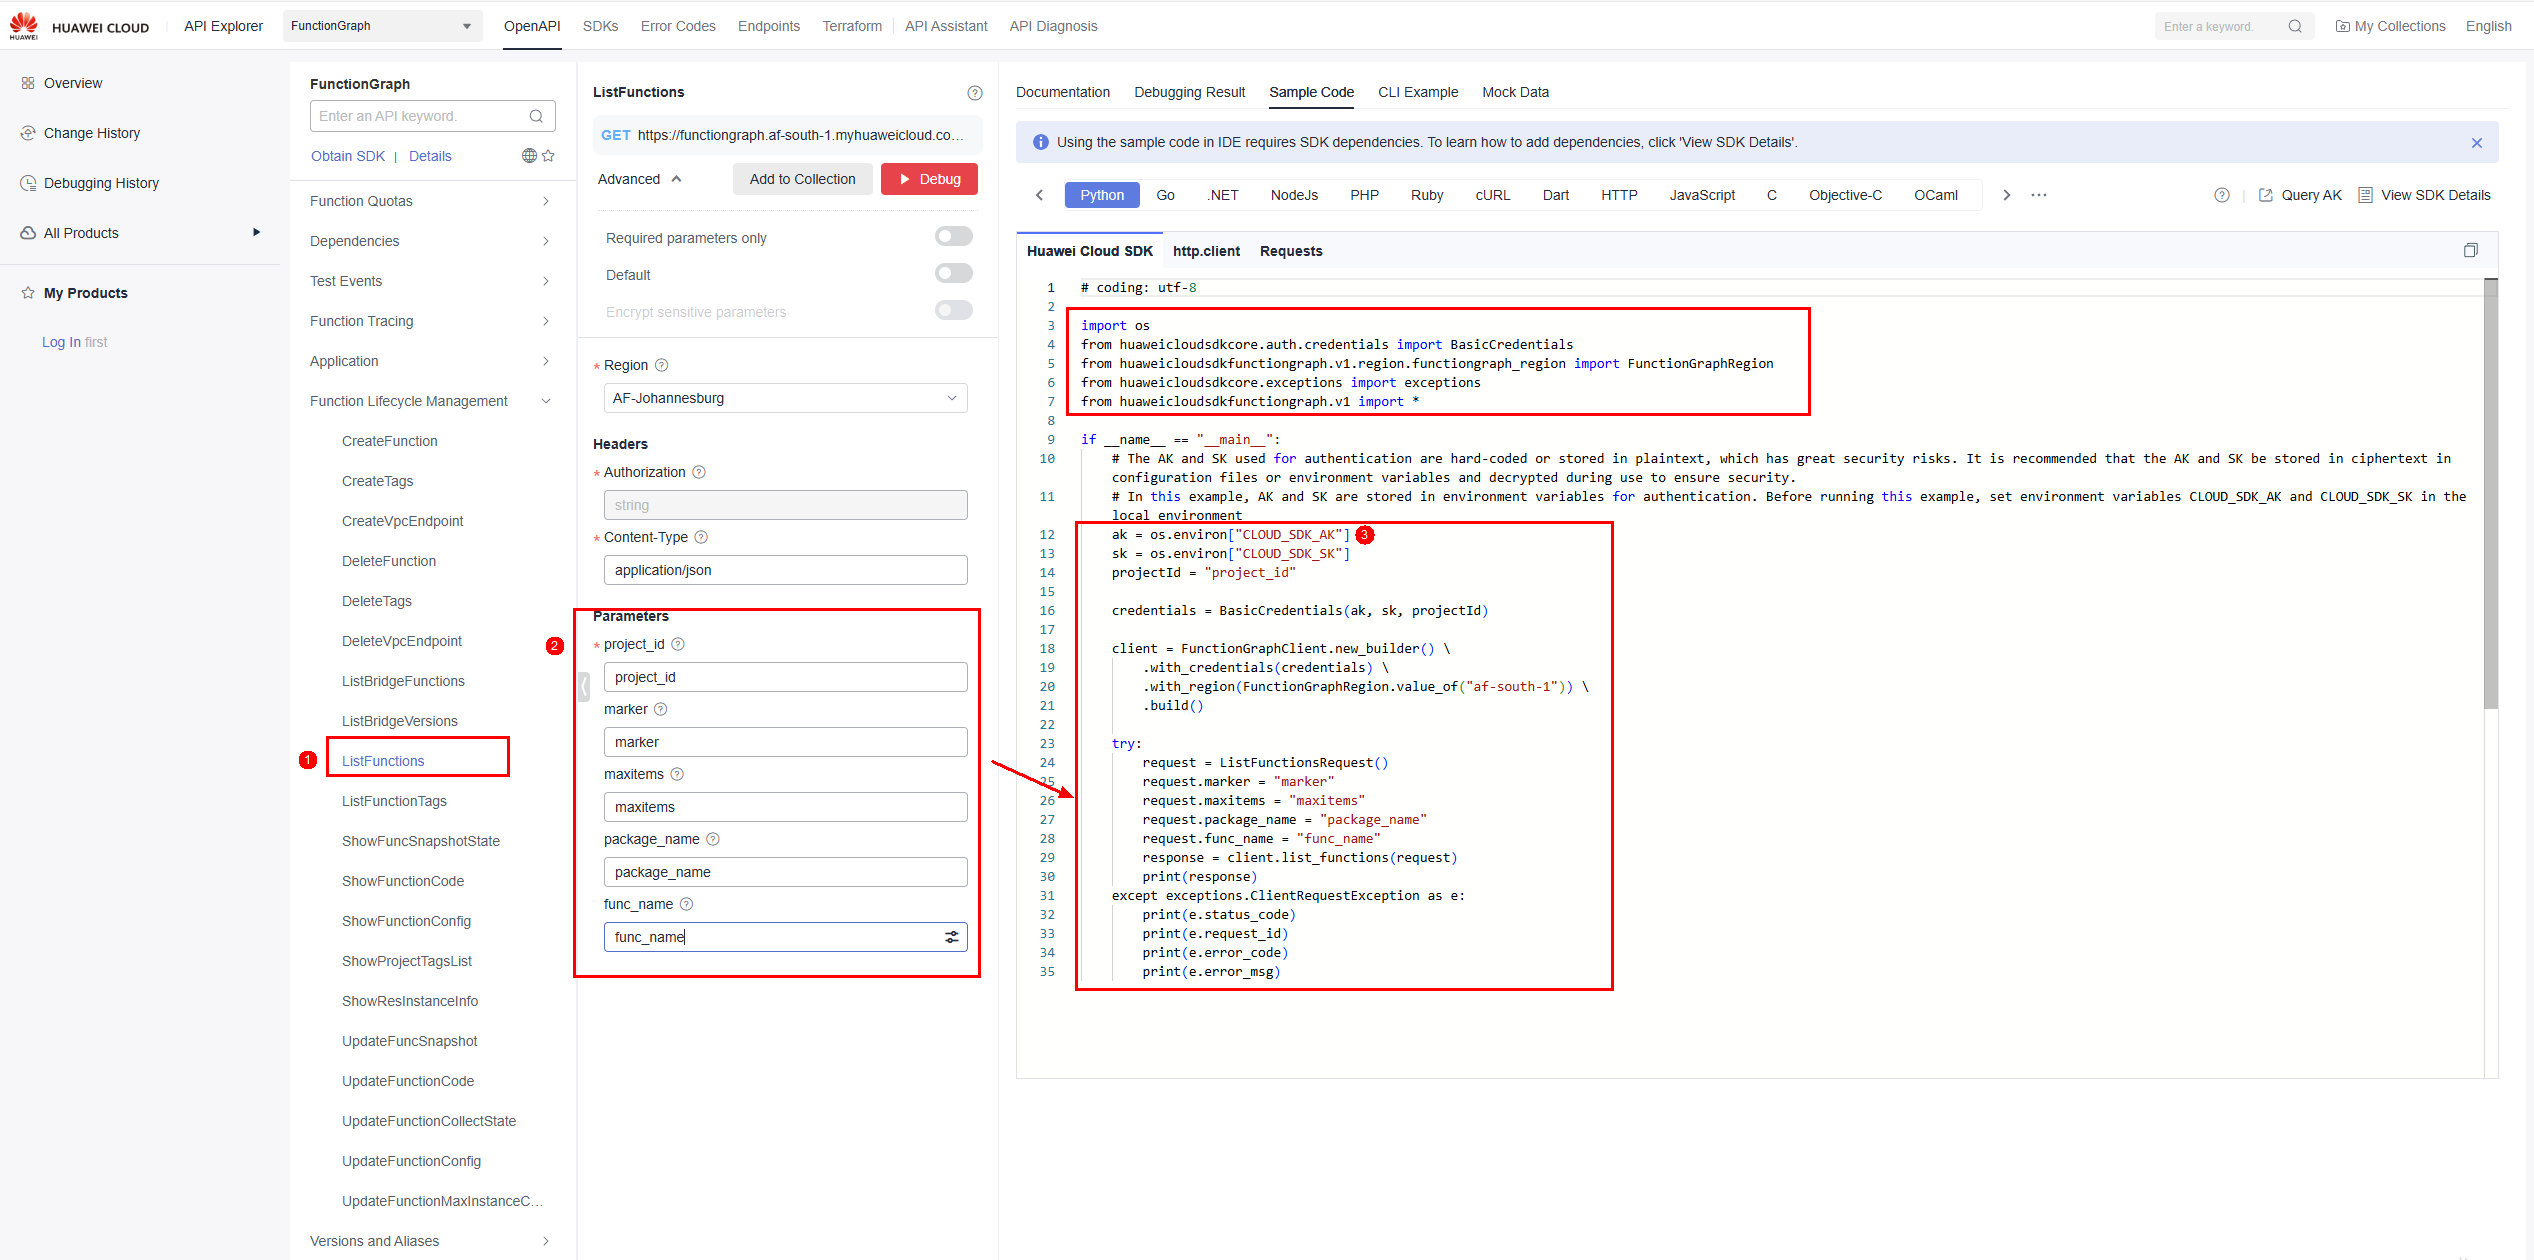Toggle Encrypt sensitive parameters switch
This screenshot has height=1260, width=2534.
point(953,311)
